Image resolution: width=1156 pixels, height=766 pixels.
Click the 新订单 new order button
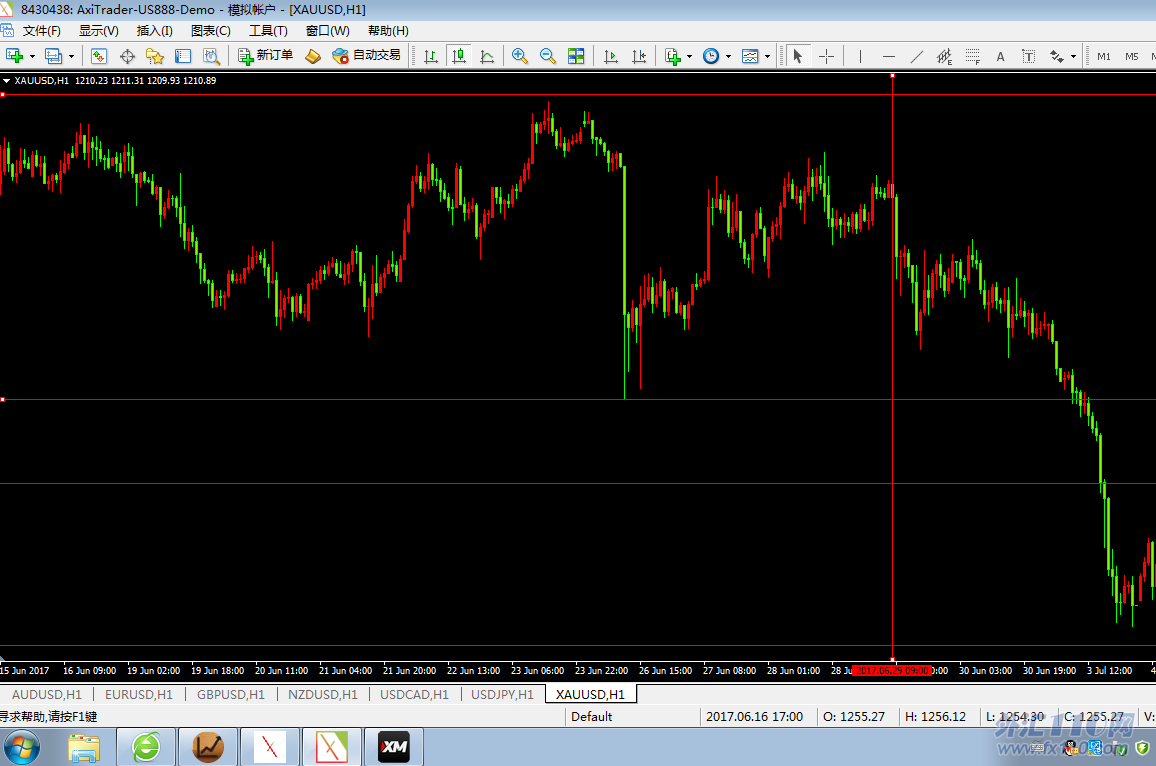(265, 56)
